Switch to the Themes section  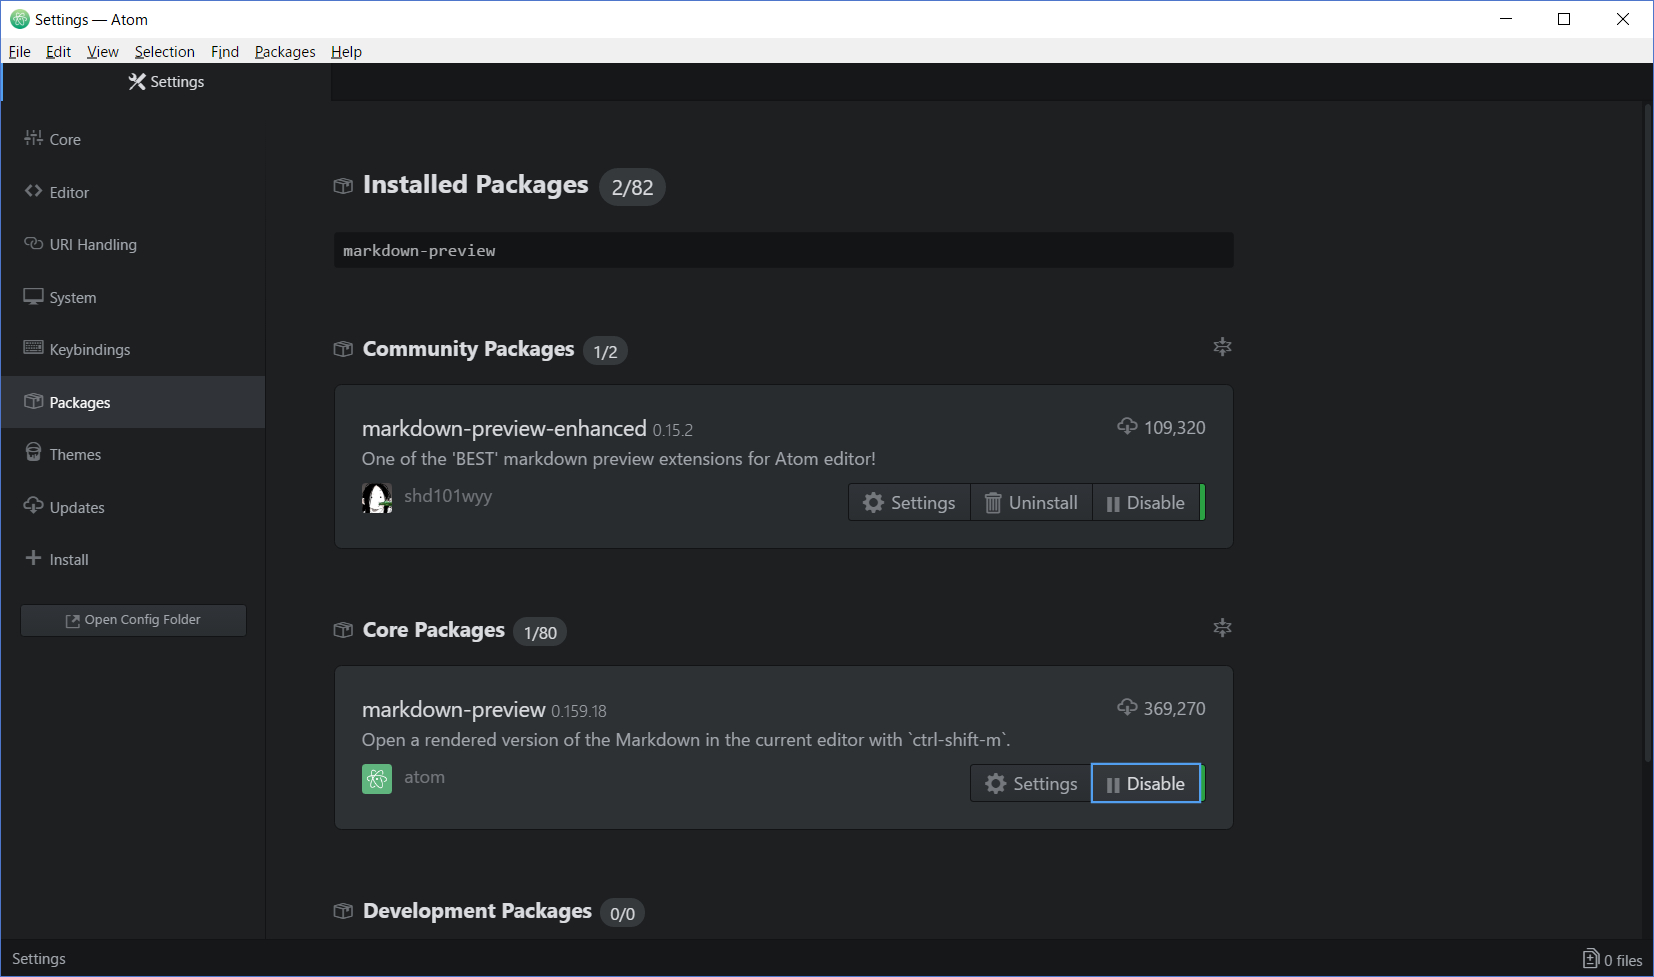[75, 453]
